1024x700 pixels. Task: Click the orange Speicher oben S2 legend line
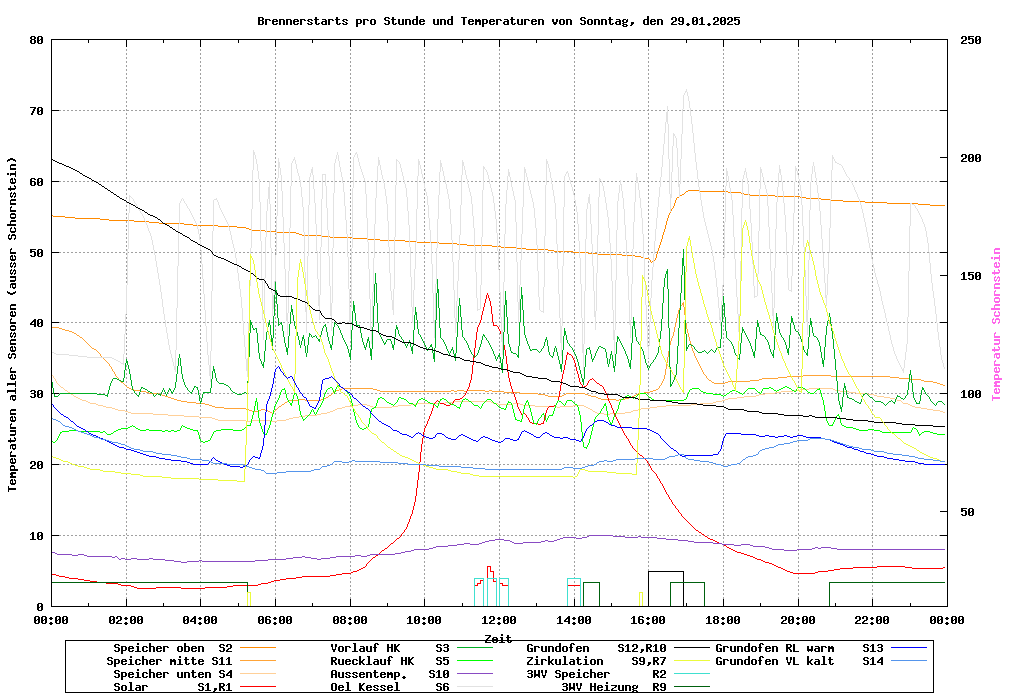tap(259, 648)
